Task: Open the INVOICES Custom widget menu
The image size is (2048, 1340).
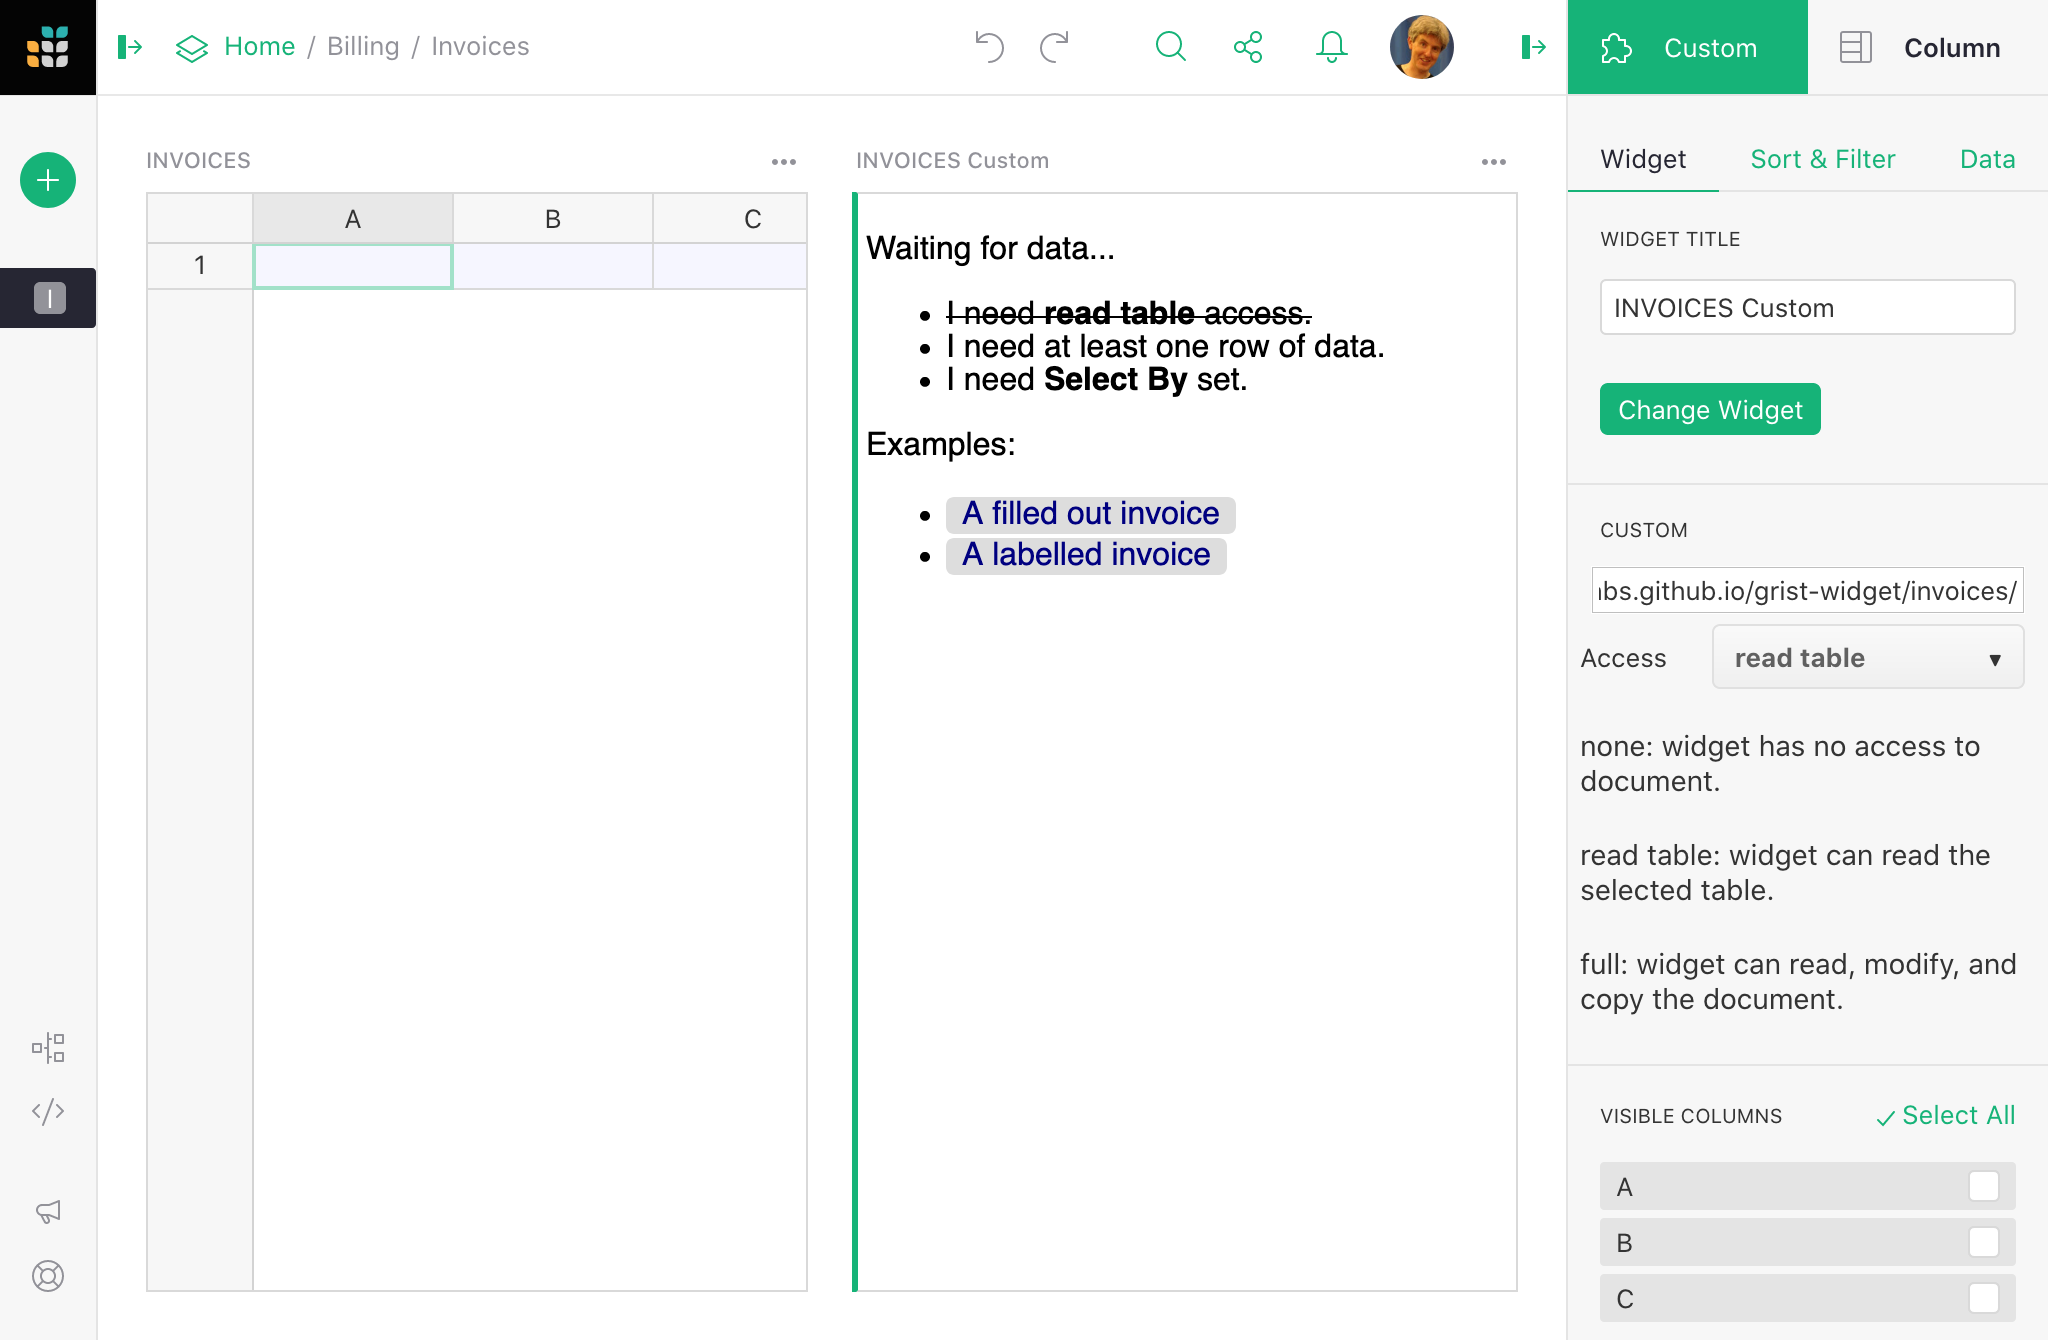Action: tap(1494, 161)
